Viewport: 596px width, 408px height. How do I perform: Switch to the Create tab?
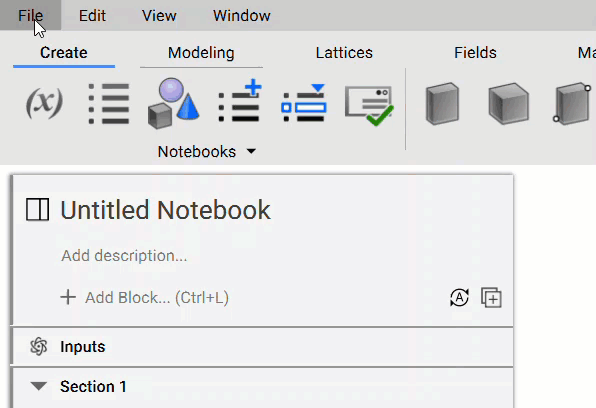[64, 53]
